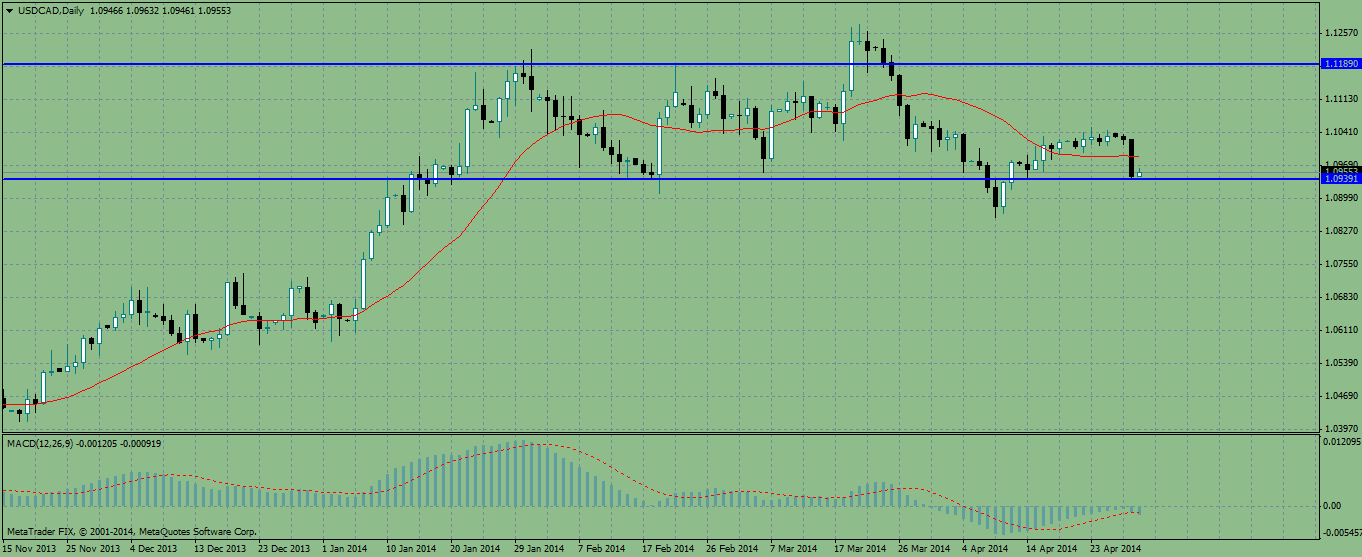Click the 1.06110 price axis label
Screen dimensions: 1362x557
tap(1340, 329)
